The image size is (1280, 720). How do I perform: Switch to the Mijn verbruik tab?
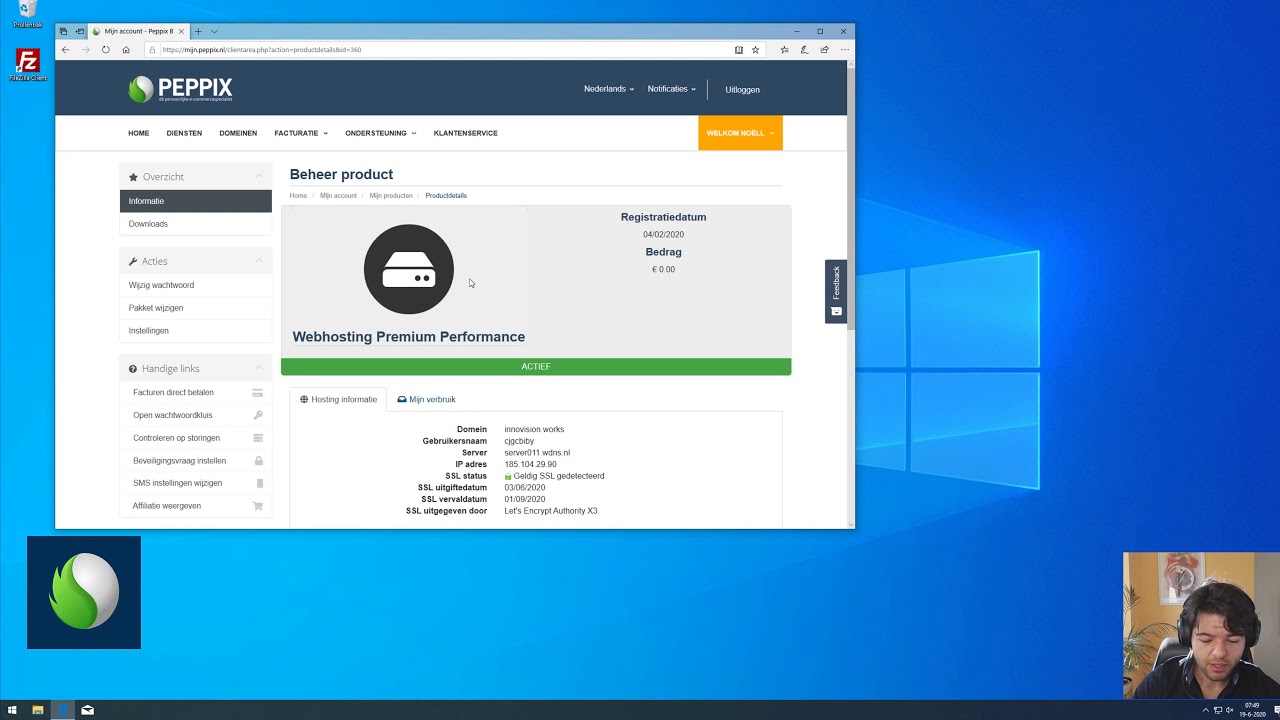(426, 399)
